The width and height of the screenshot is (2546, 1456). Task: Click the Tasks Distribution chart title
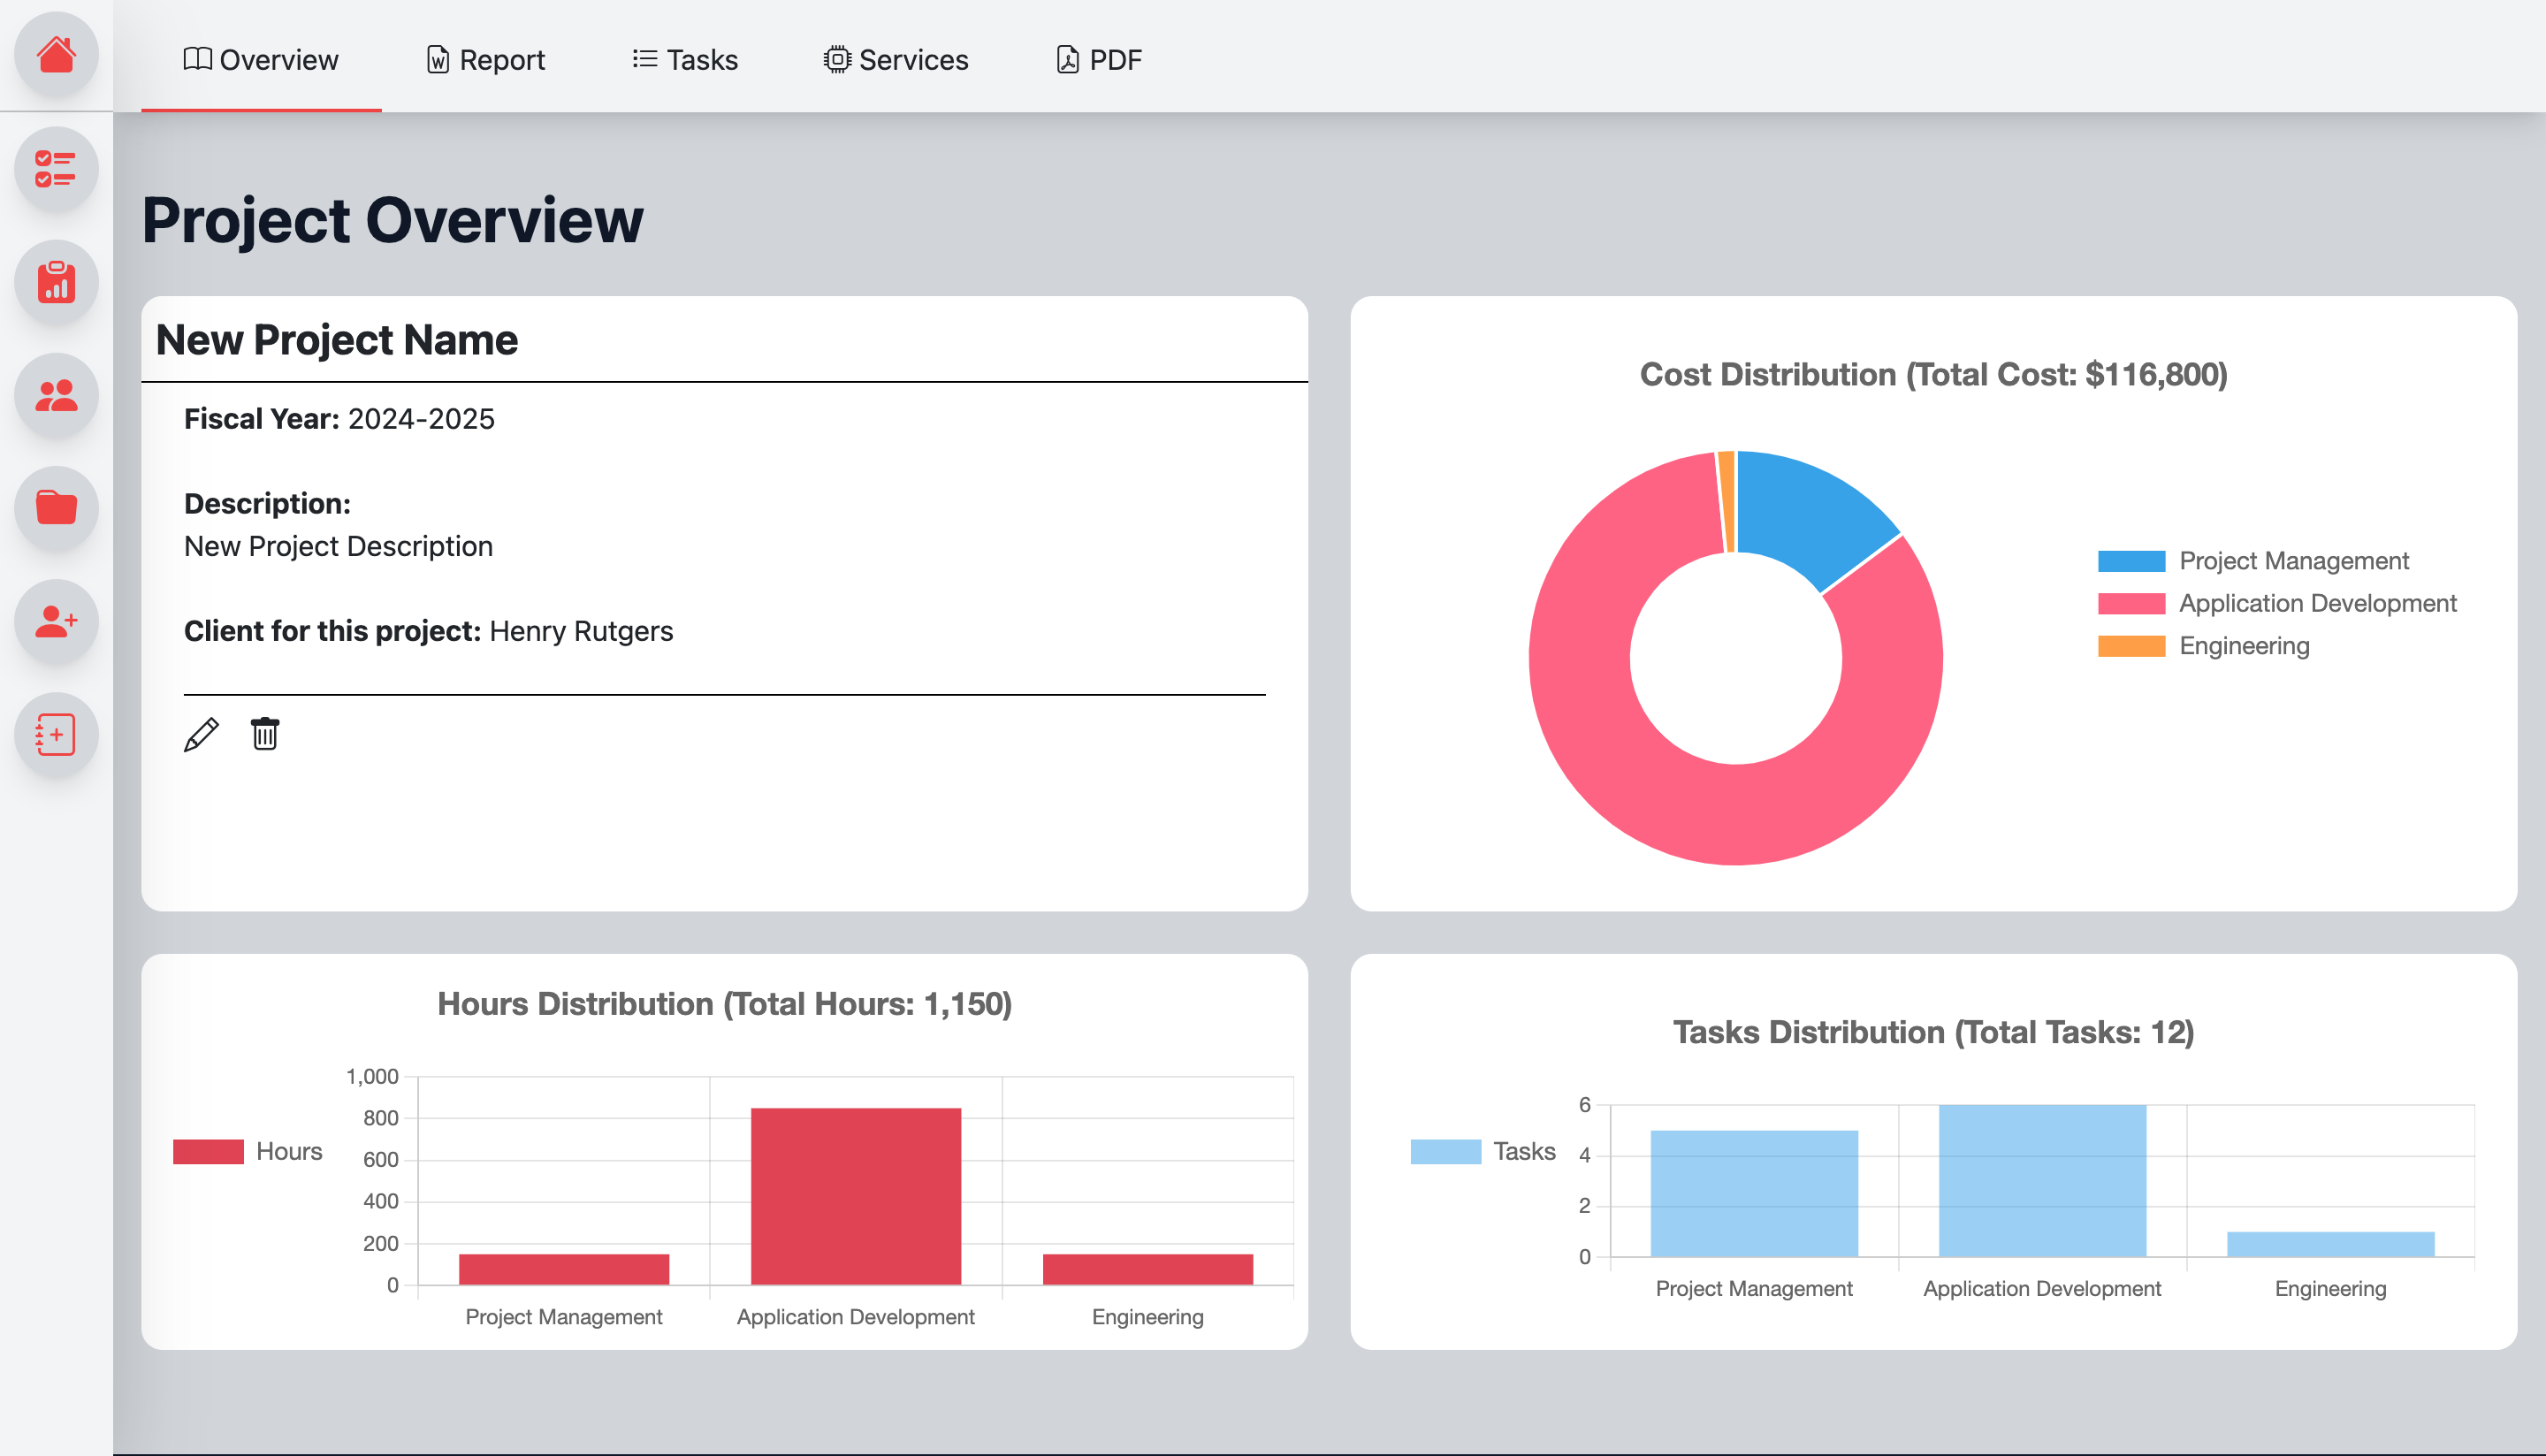tap(1933, 1032)
